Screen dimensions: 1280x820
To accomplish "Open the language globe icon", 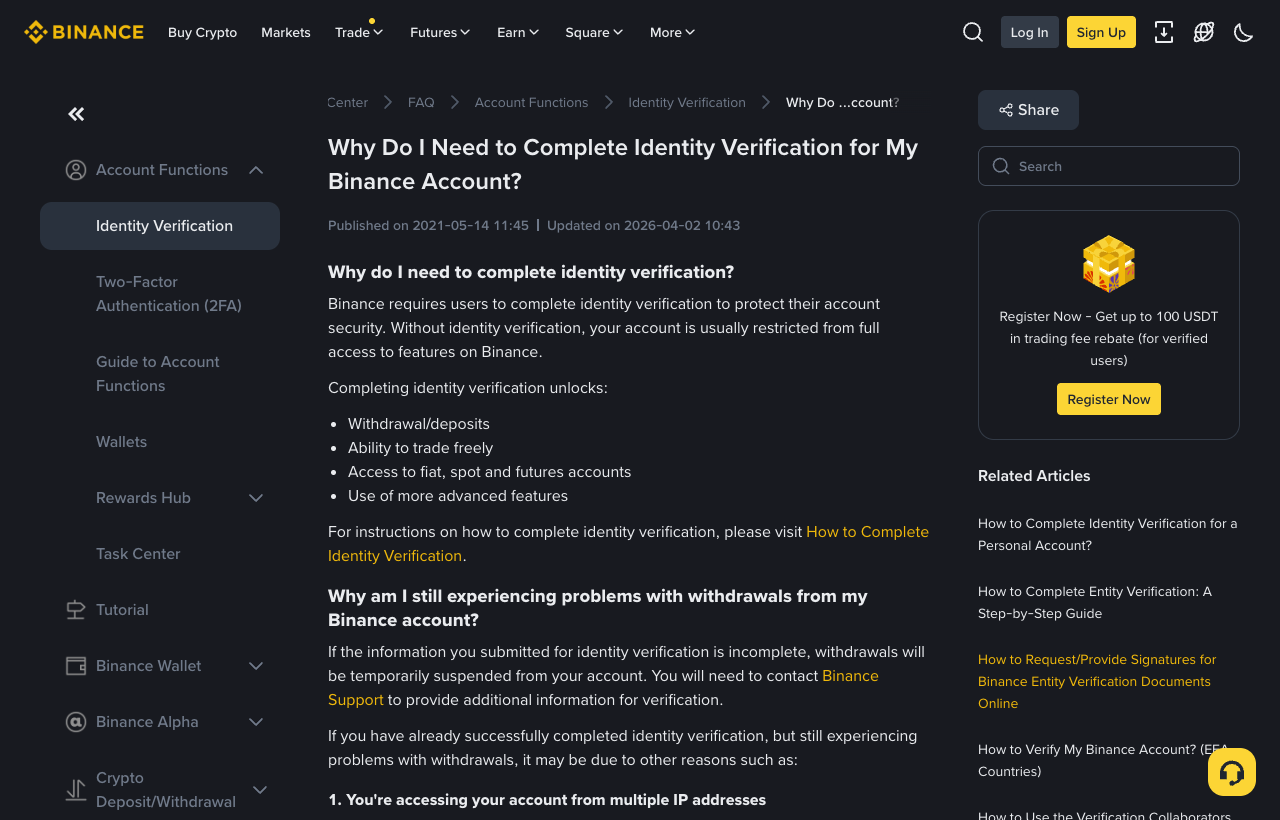I will [x=1204, y=32].
